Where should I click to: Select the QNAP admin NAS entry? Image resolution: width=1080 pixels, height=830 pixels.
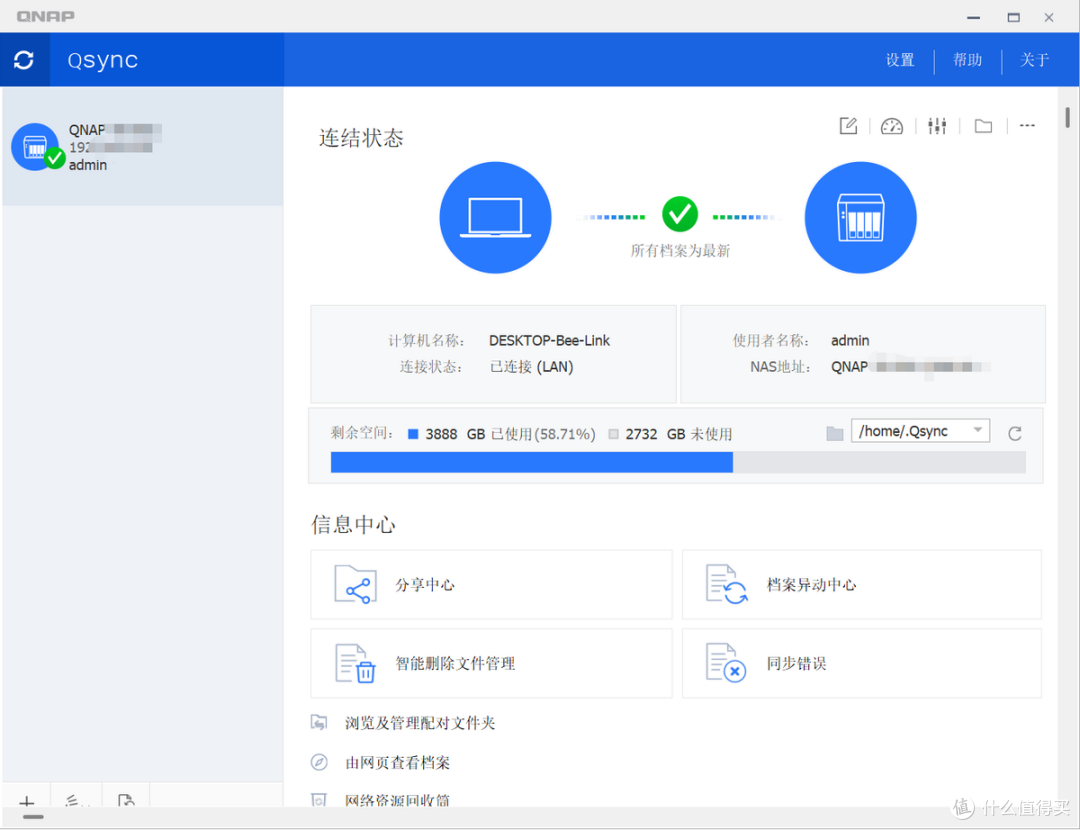coord(143,147)
